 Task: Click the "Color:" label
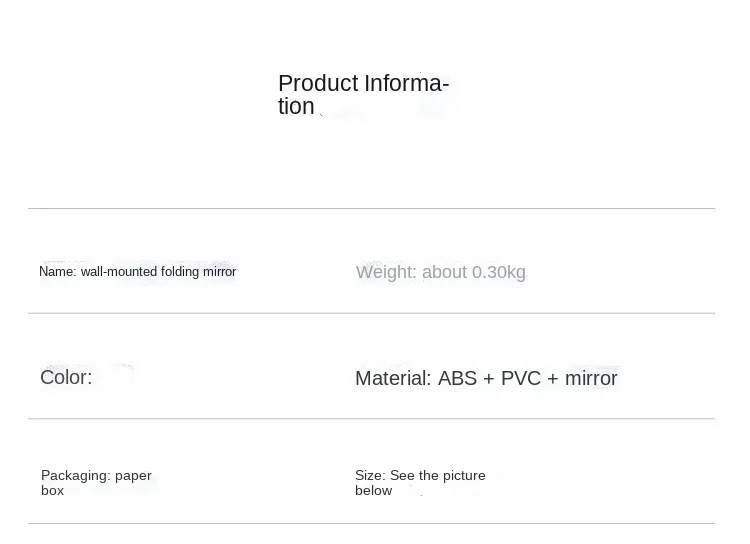pos(66,377)
